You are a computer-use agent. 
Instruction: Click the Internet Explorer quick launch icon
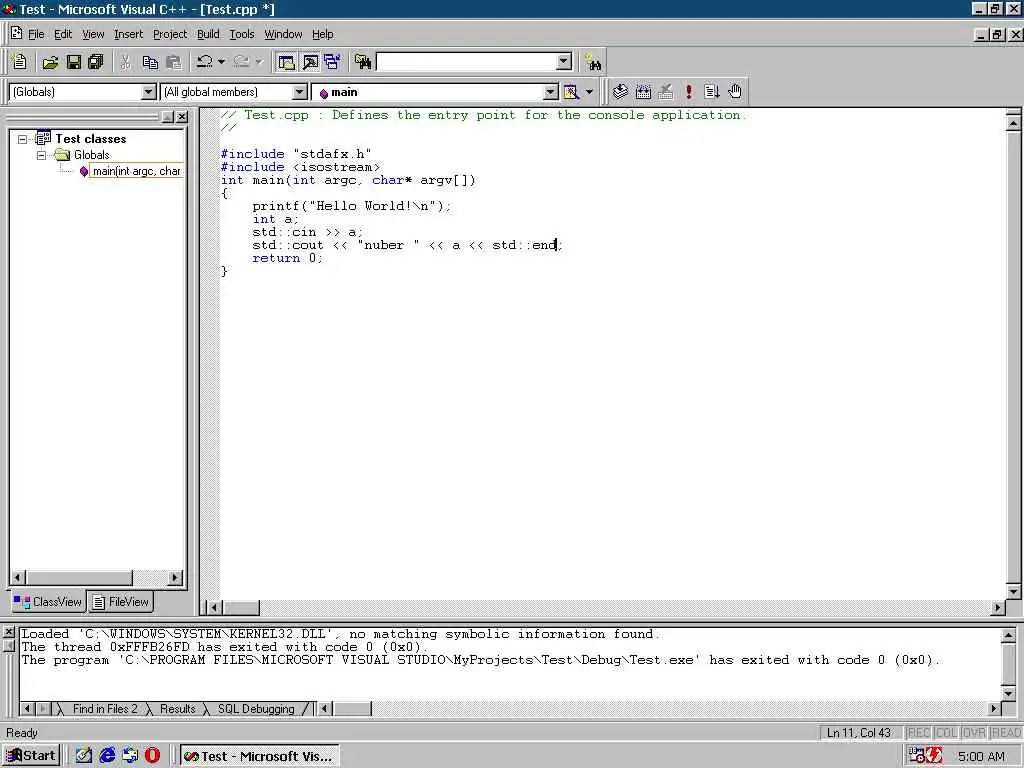tap(107, 756)
